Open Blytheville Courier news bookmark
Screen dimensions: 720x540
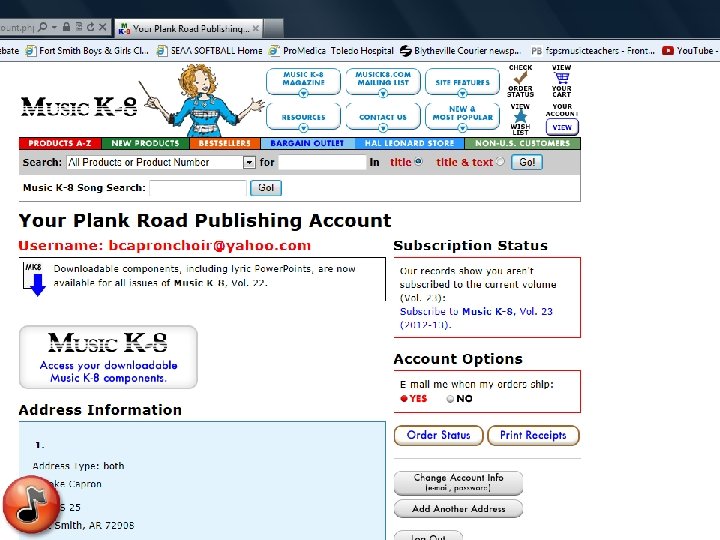point(460,51)
